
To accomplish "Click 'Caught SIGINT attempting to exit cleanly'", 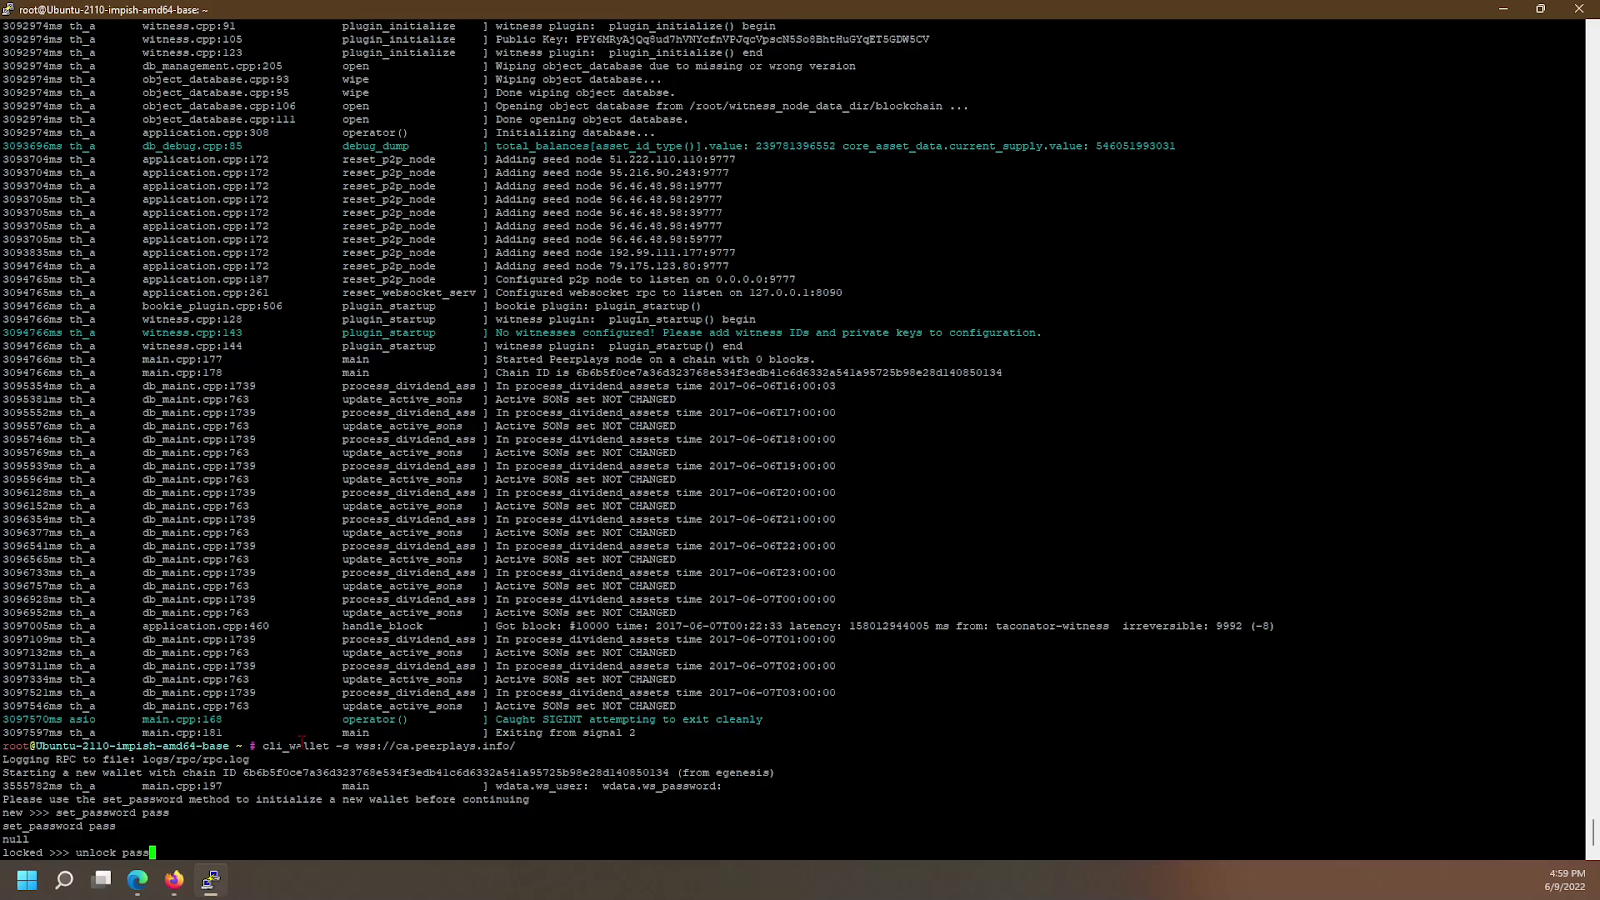I will pos(629,720).
